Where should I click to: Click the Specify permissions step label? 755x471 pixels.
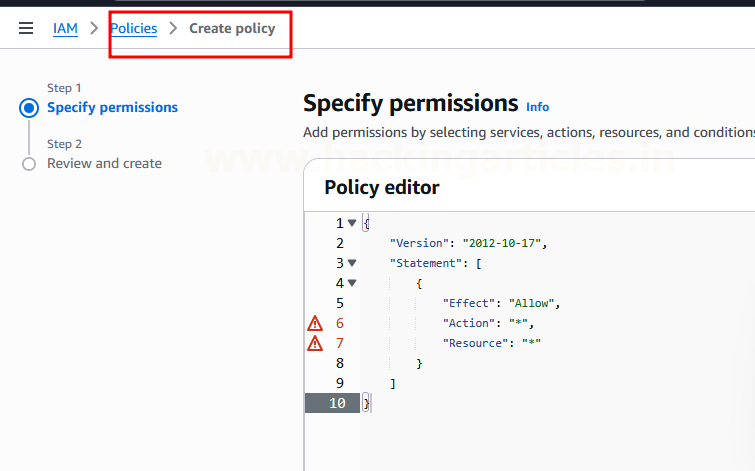point(112,107)
